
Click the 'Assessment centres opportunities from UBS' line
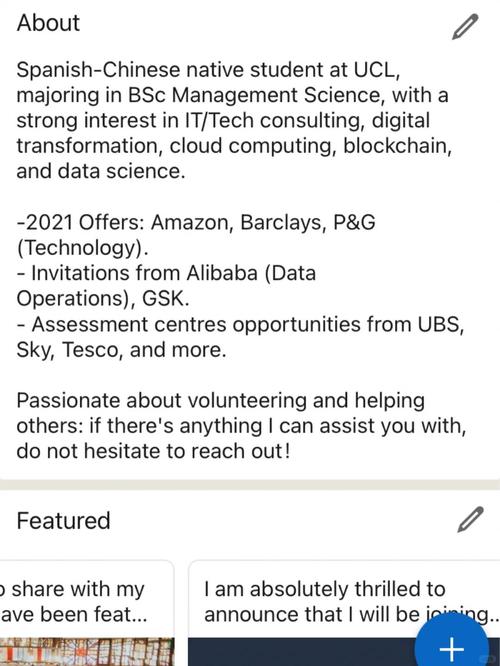(x=240, y=325)
